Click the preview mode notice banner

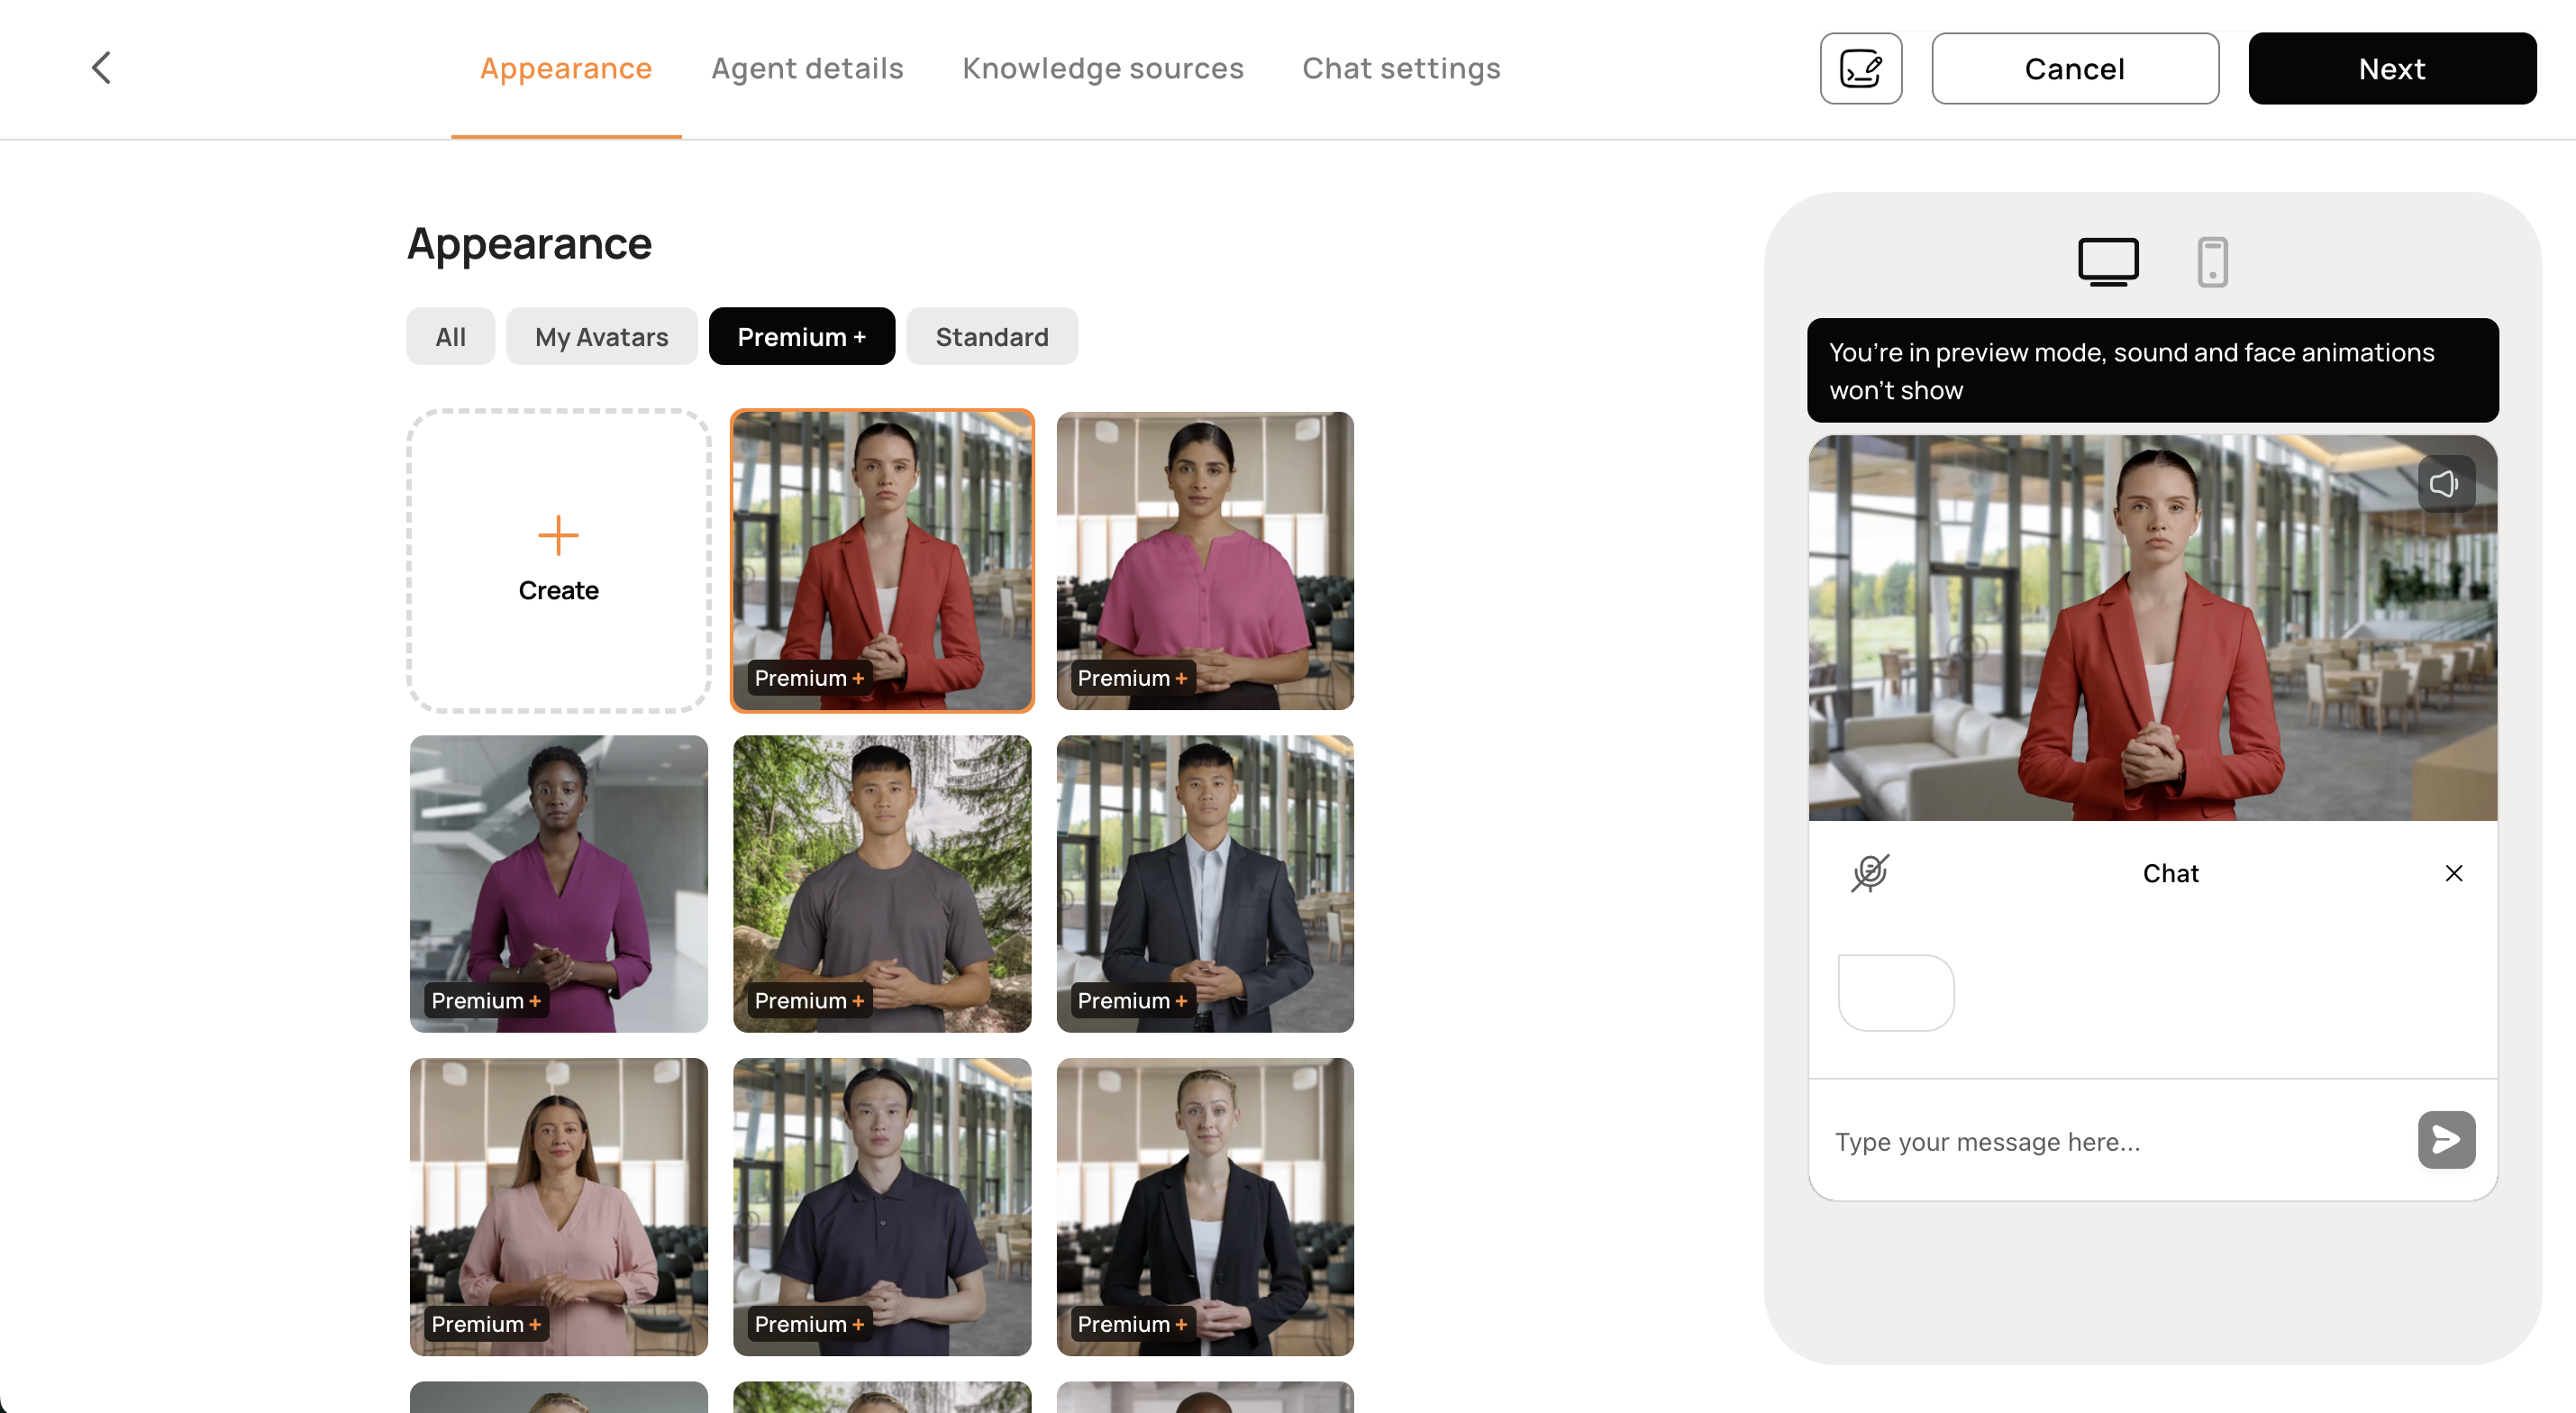(2152, 370)
